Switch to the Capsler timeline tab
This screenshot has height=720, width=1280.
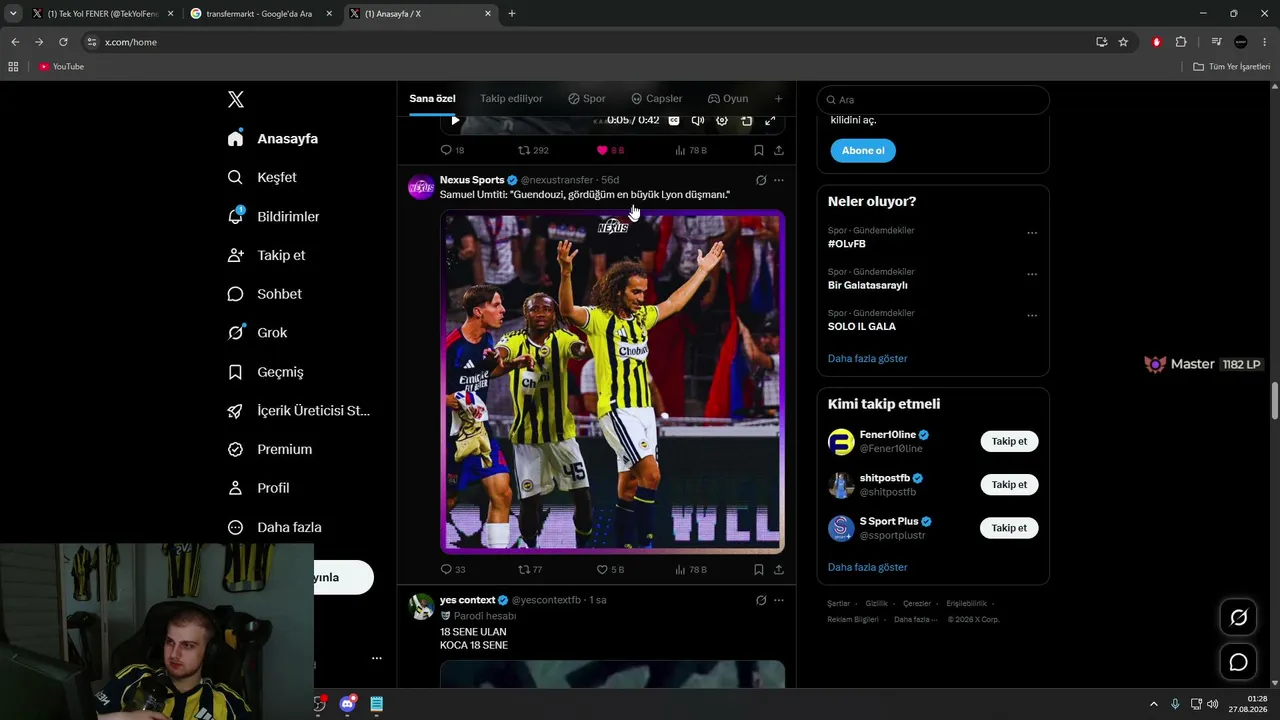657,99
